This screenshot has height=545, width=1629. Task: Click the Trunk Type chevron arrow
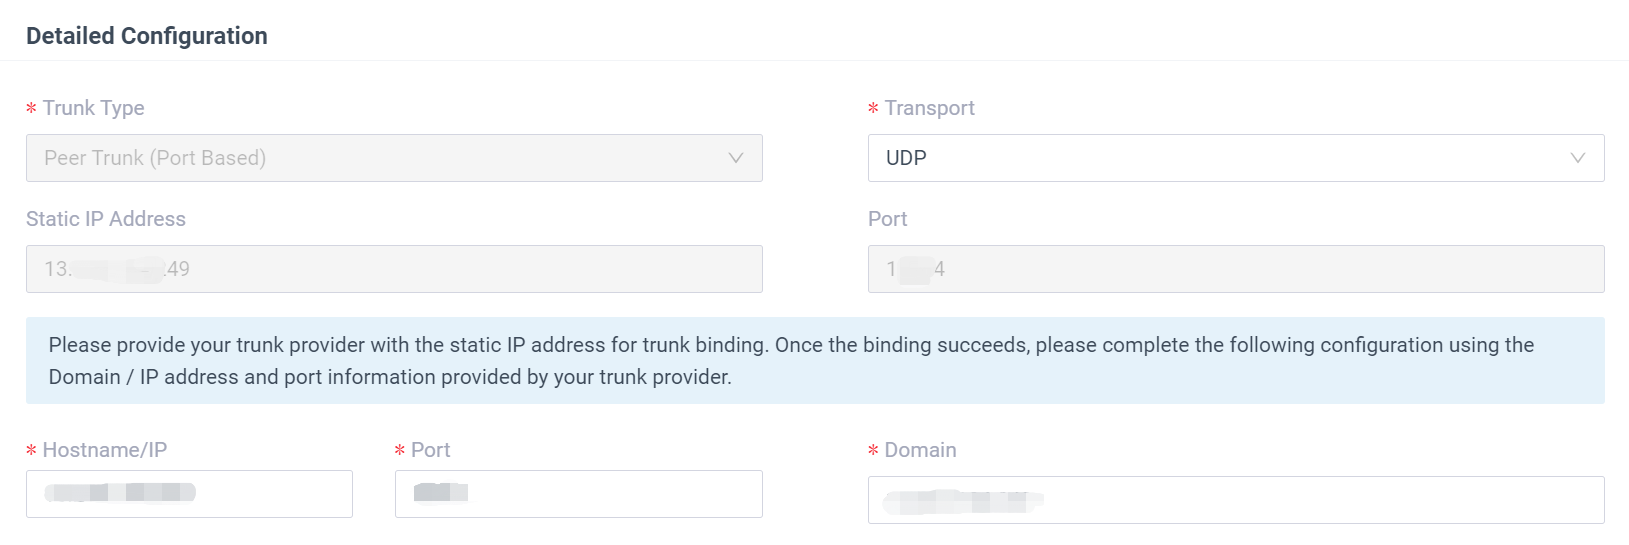coord(735,158)
